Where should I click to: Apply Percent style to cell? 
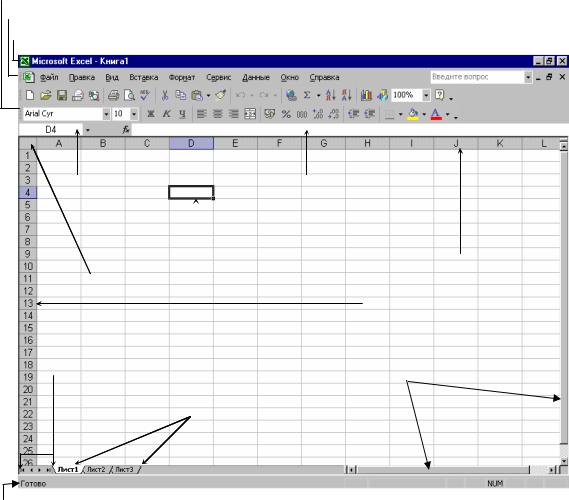[286, 114]
